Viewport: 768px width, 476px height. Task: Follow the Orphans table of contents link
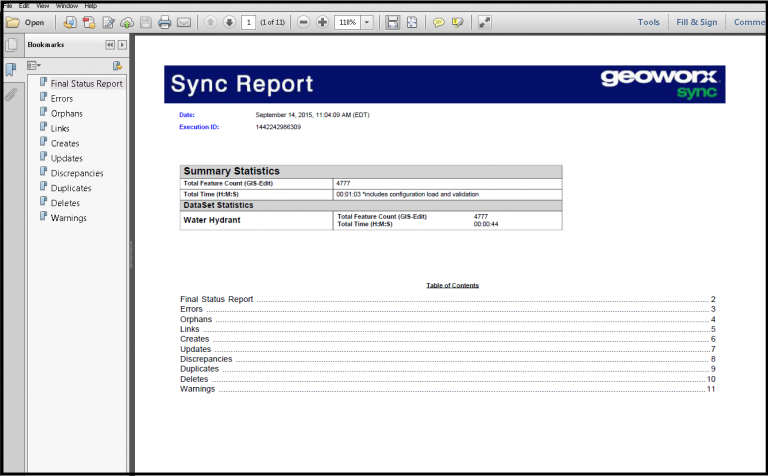click(x=448, y=319)
